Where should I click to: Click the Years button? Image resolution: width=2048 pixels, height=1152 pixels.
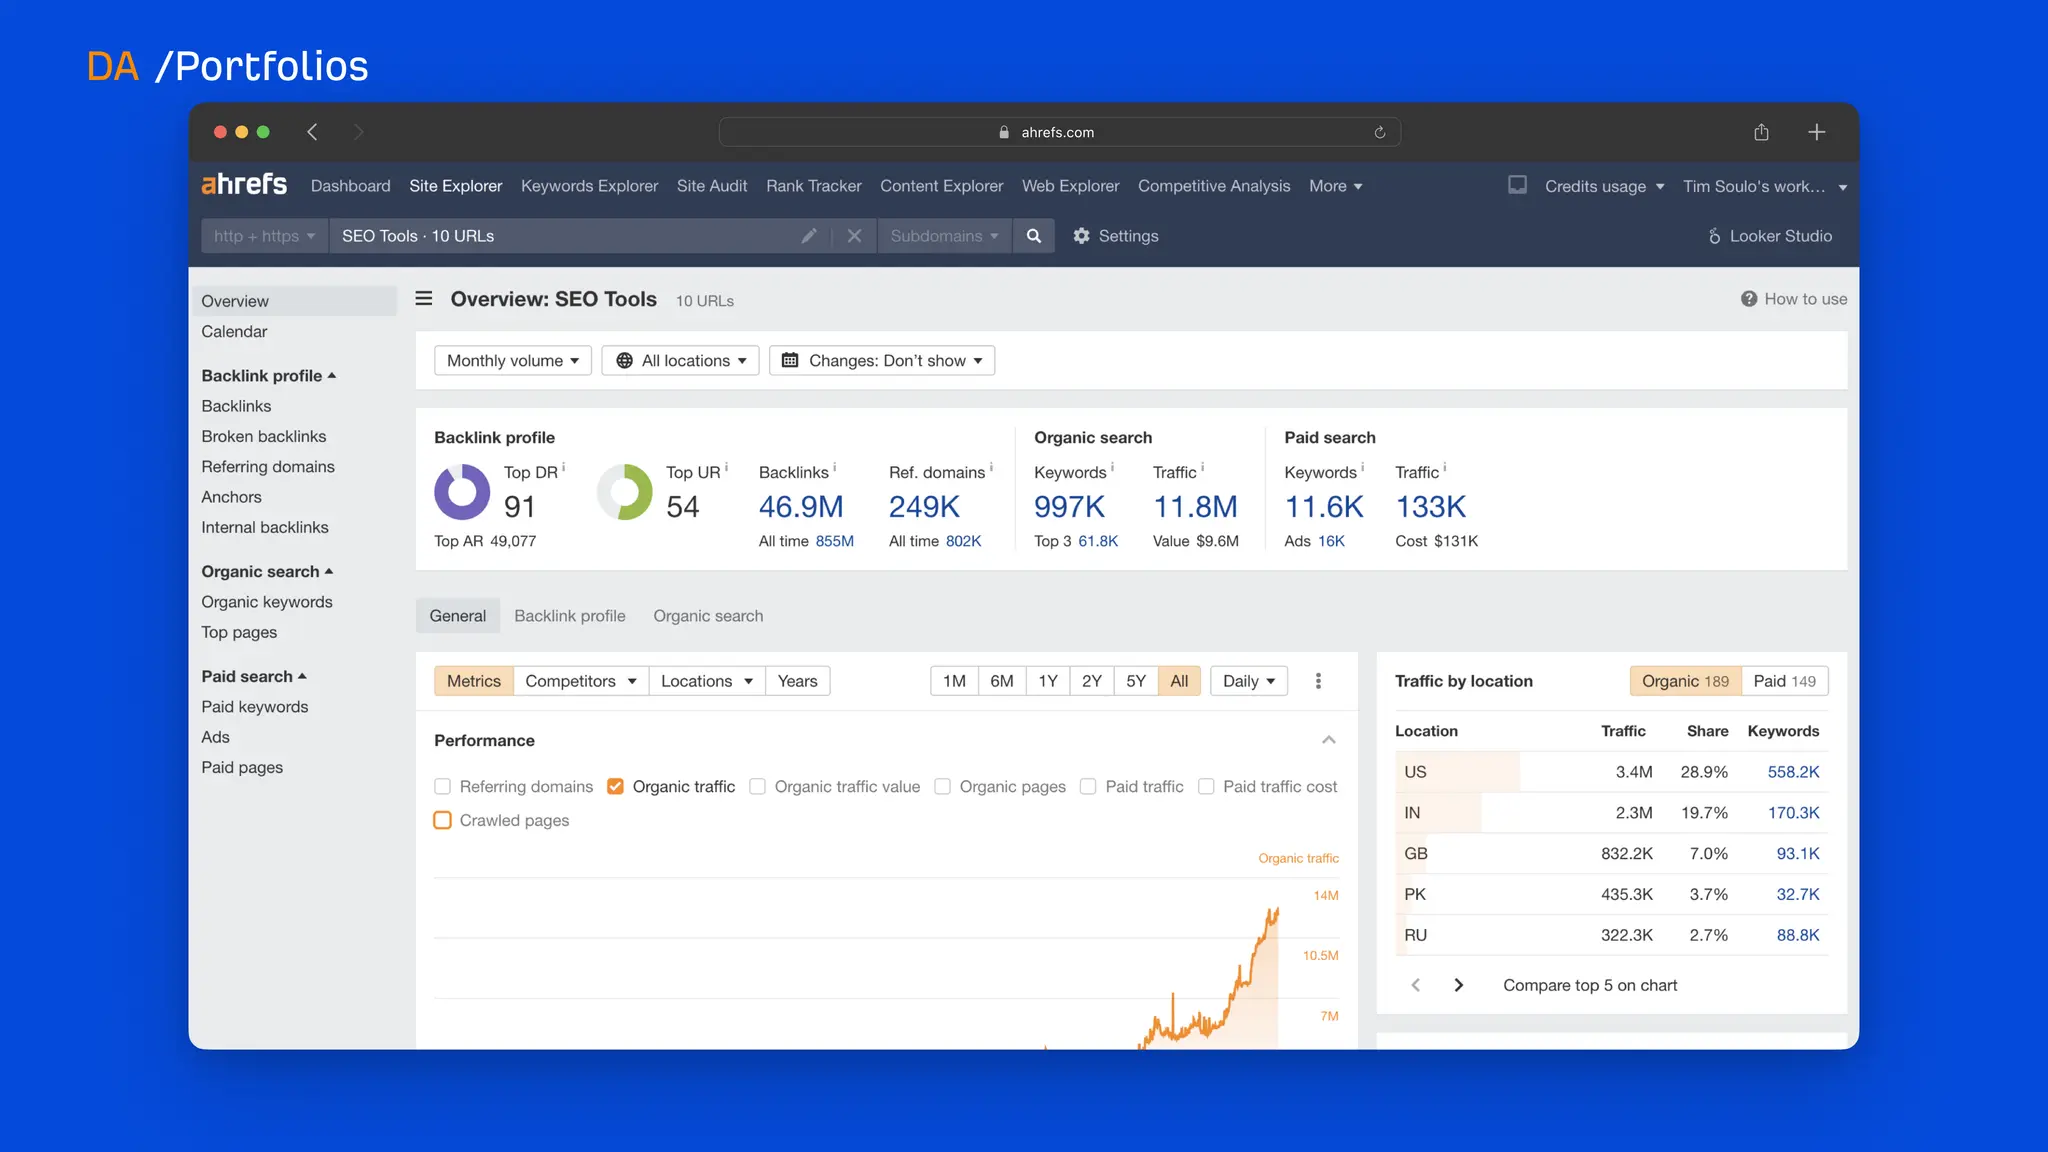(798, 681)
